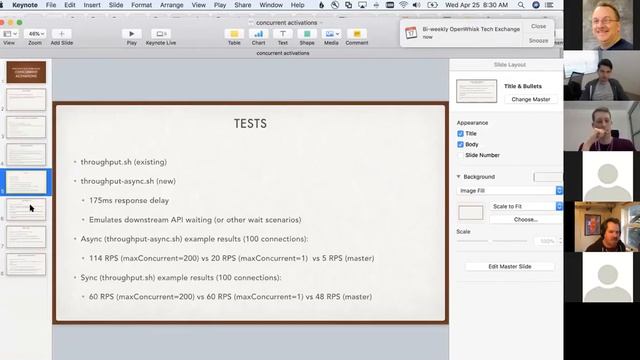Close the OpenWhisk Tech Exchange notification
Viewport: 640px width, 360px height.
tap(538, 26)
